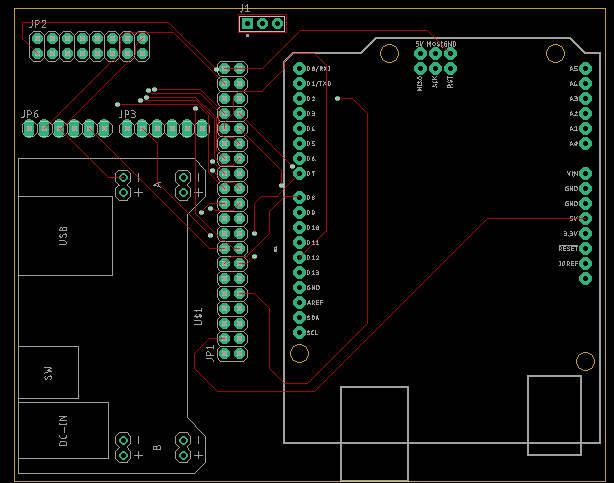This screenshot has height=483, width=614.
Task: Click the VIN power pad
Action: (585, 174)
